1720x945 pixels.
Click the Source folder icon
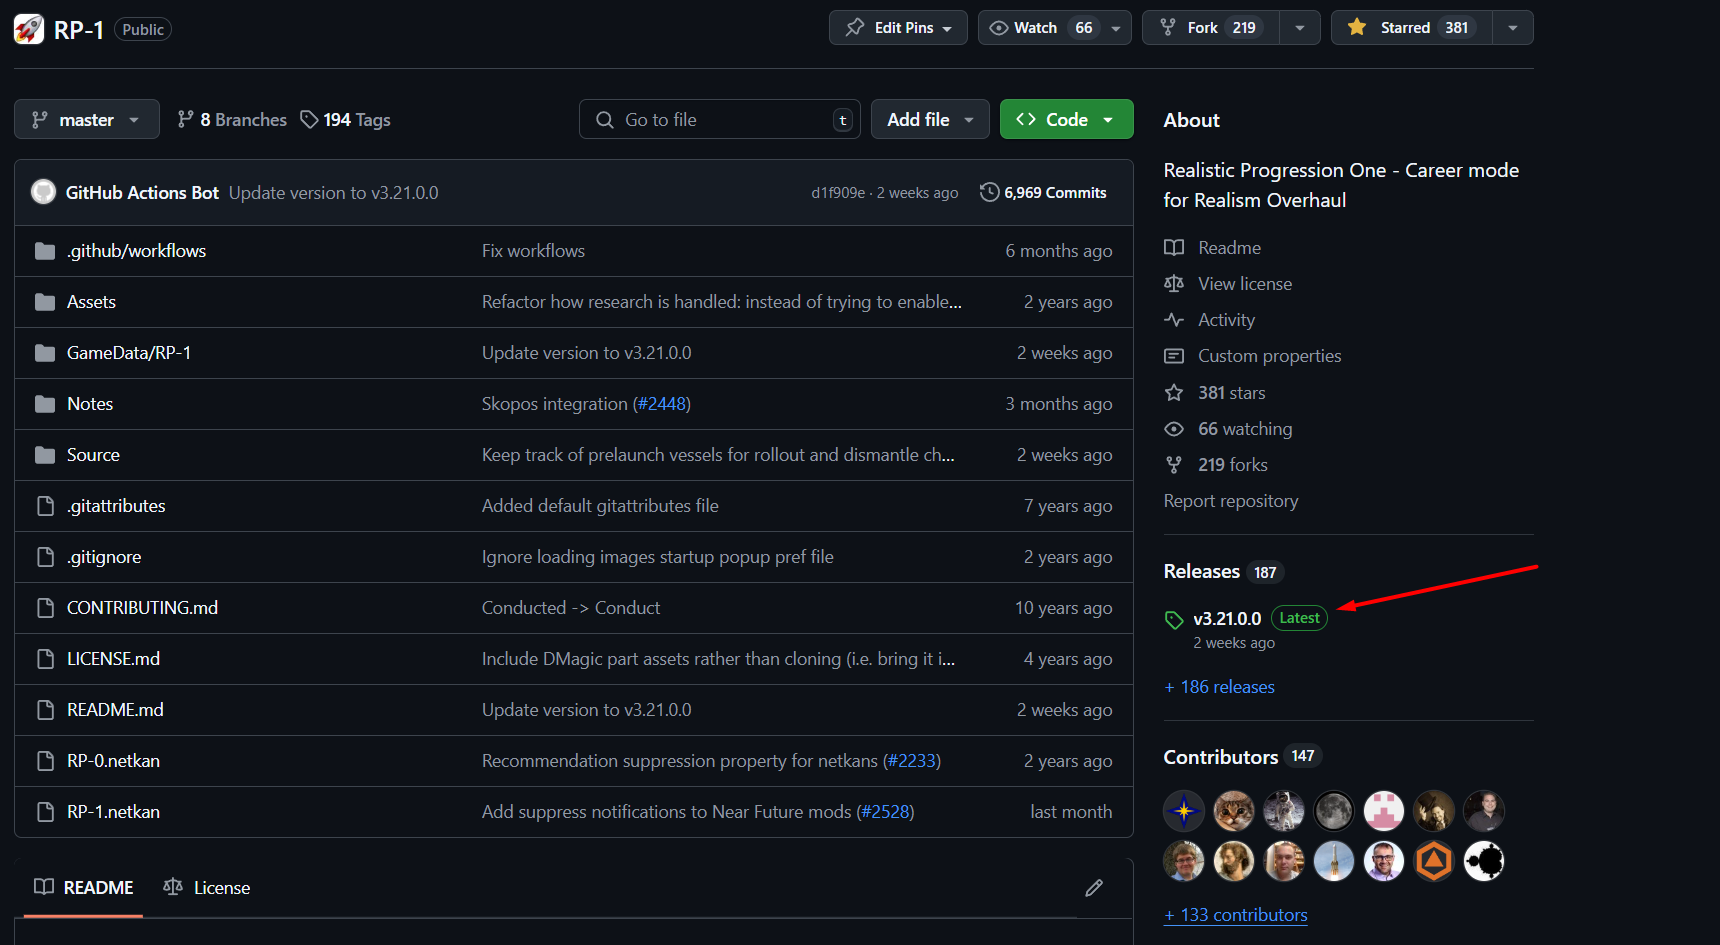(x=44, y=455)
